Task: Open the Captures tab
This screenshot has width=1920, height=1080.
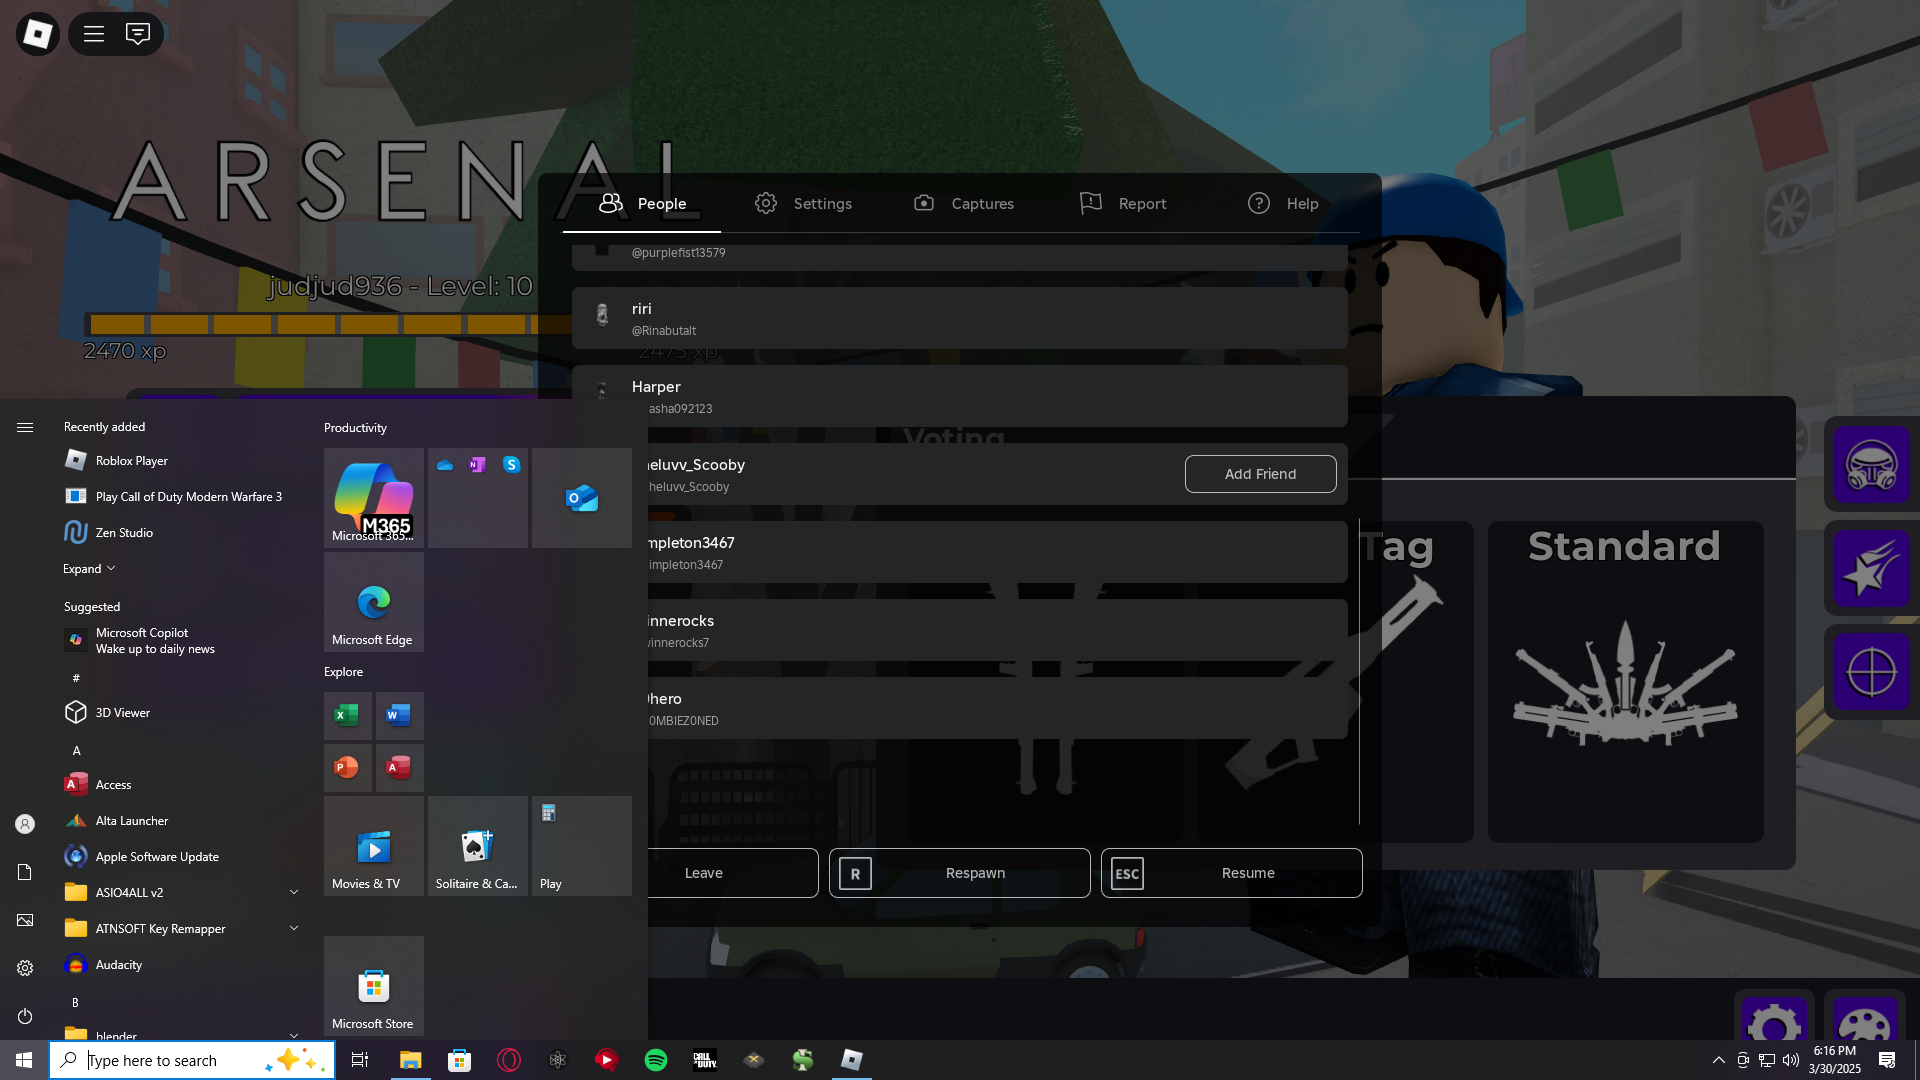Action: (963, 203)
